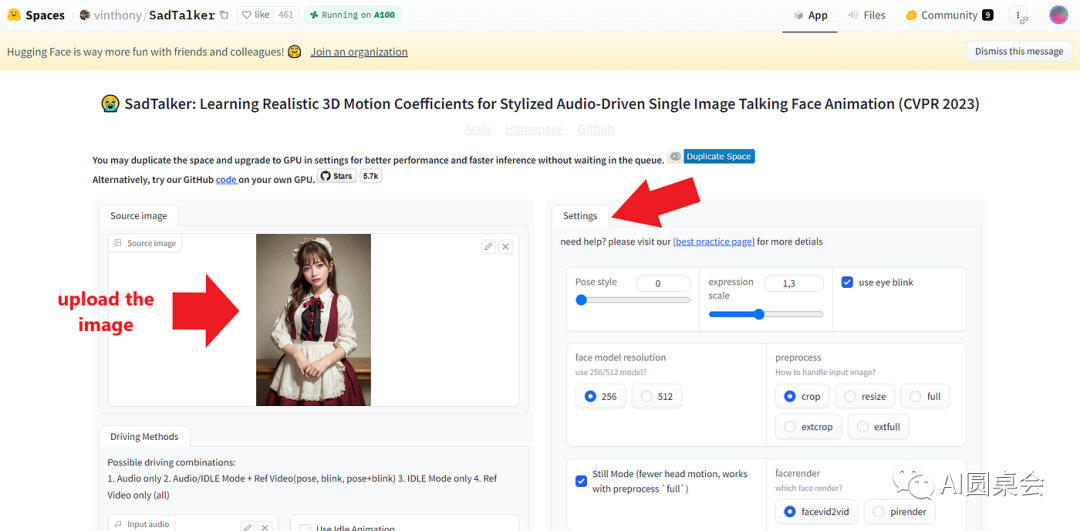Click the Community count badge 9
Screen dimensions: 1080x531
[x=988, y=15]
